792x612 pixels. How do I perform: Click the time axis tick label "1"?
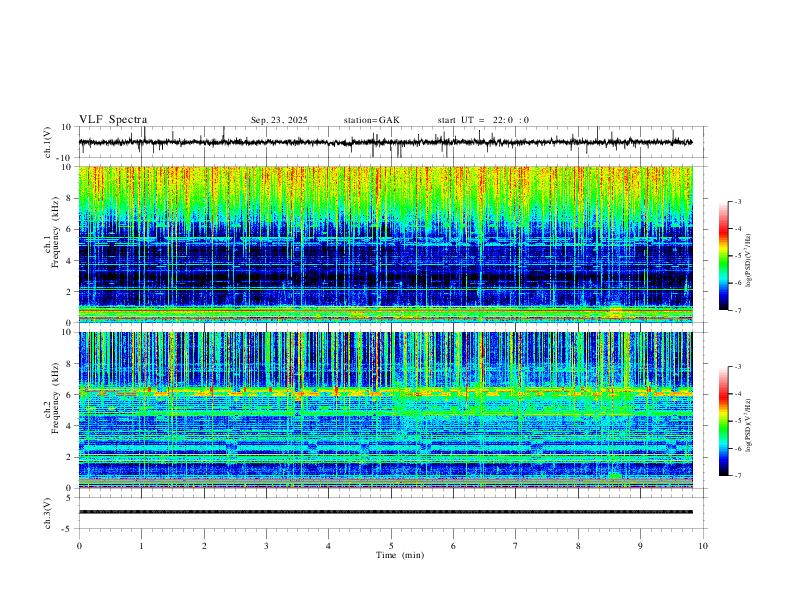click(141, 546)
